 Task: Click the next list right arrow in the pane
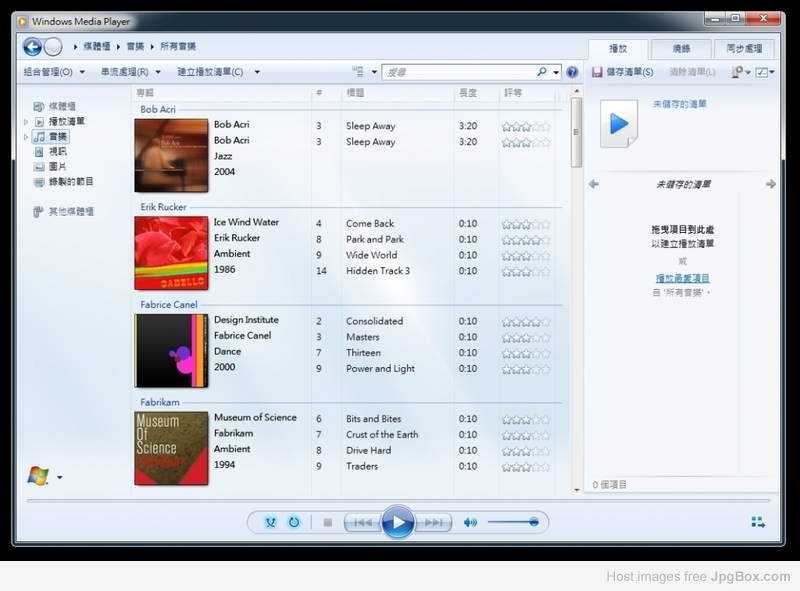(x=771, y=184)
